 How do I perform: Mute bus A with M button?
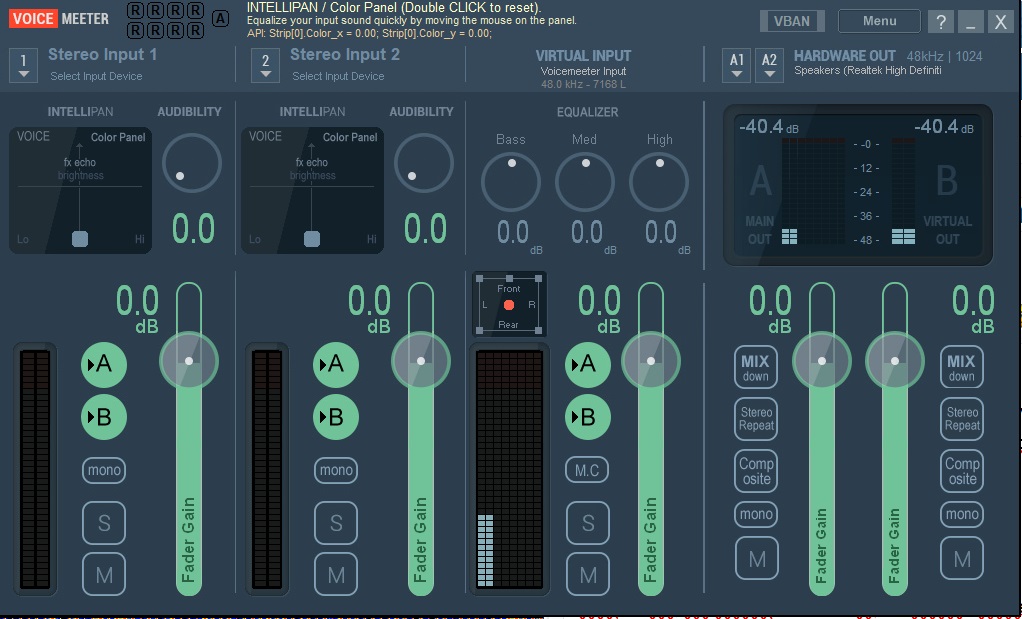pos(757,558)
